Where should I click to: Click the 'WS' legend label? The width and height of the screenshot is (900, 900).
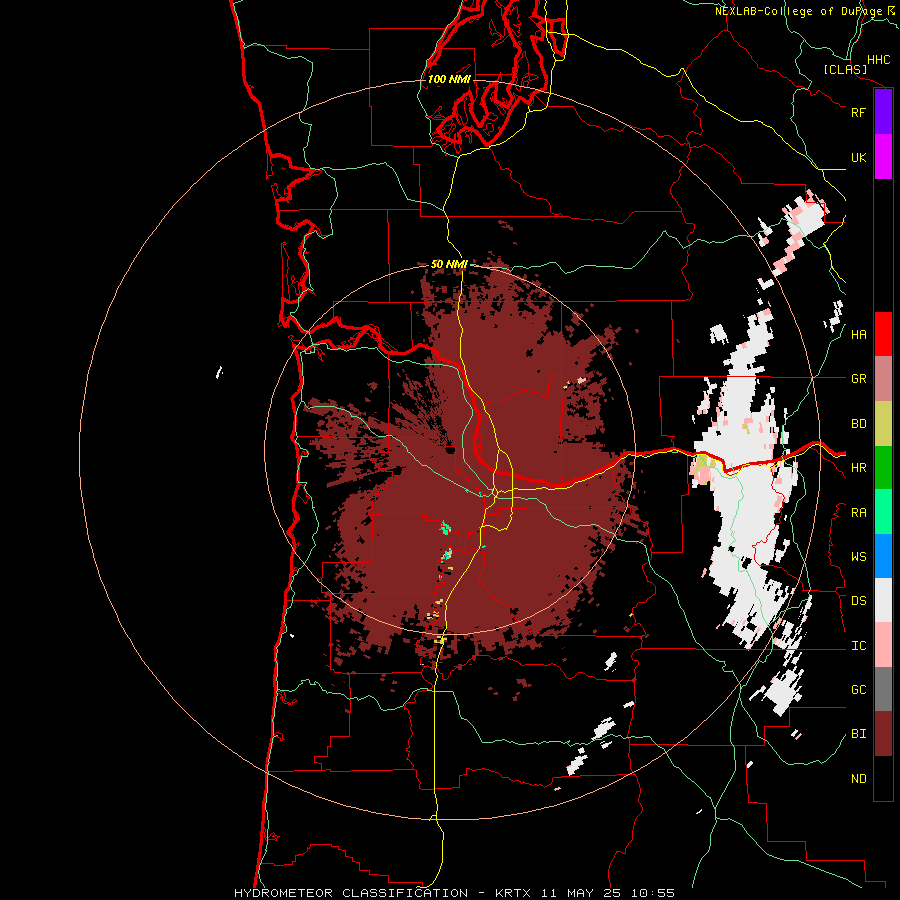point(858,557)
